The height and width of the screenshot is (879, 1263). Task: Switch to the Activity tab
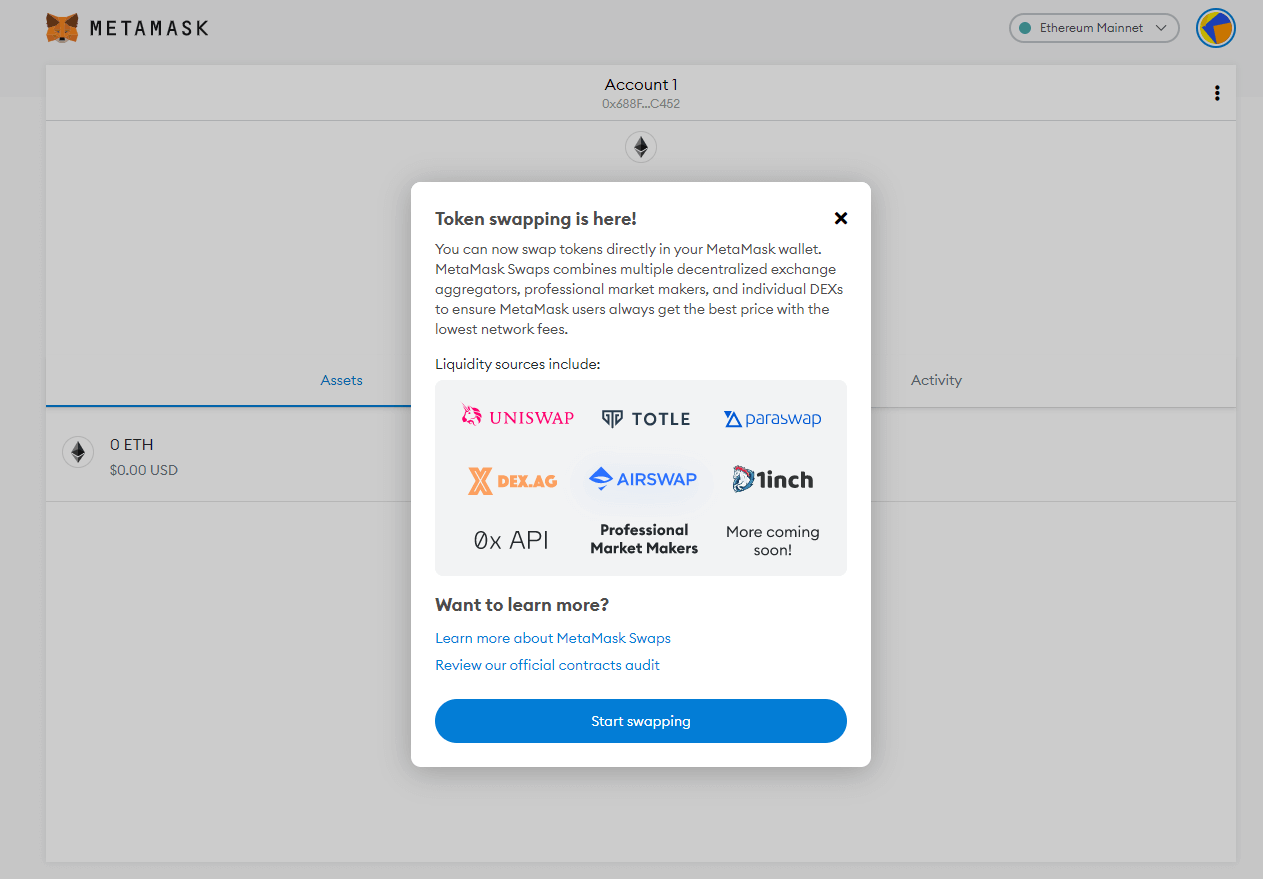point(936,380)
